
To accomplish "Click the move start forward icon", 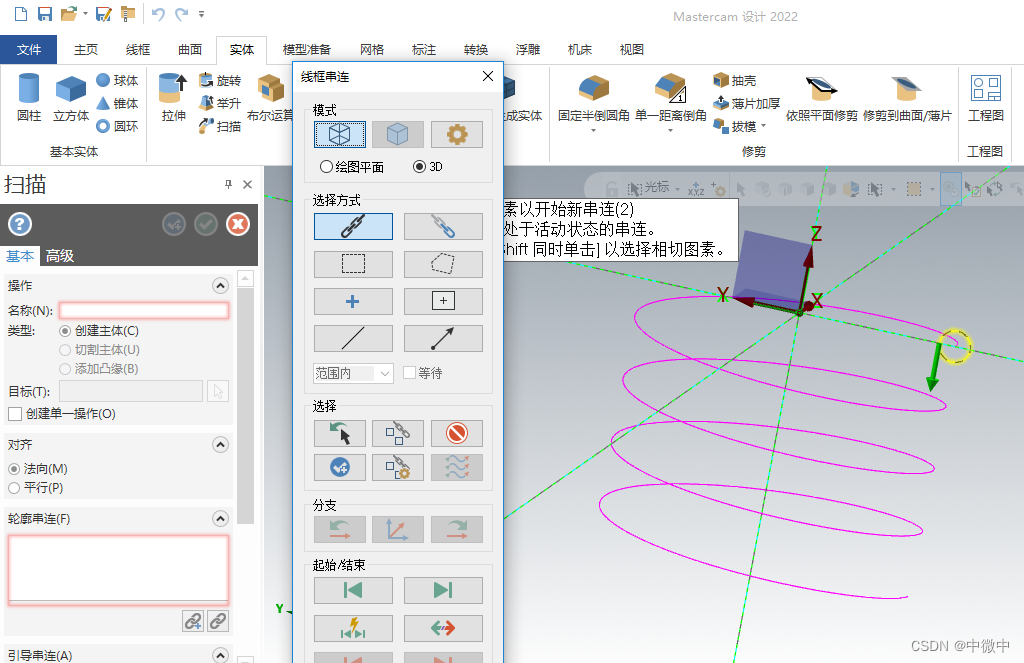I will point(443,590).
